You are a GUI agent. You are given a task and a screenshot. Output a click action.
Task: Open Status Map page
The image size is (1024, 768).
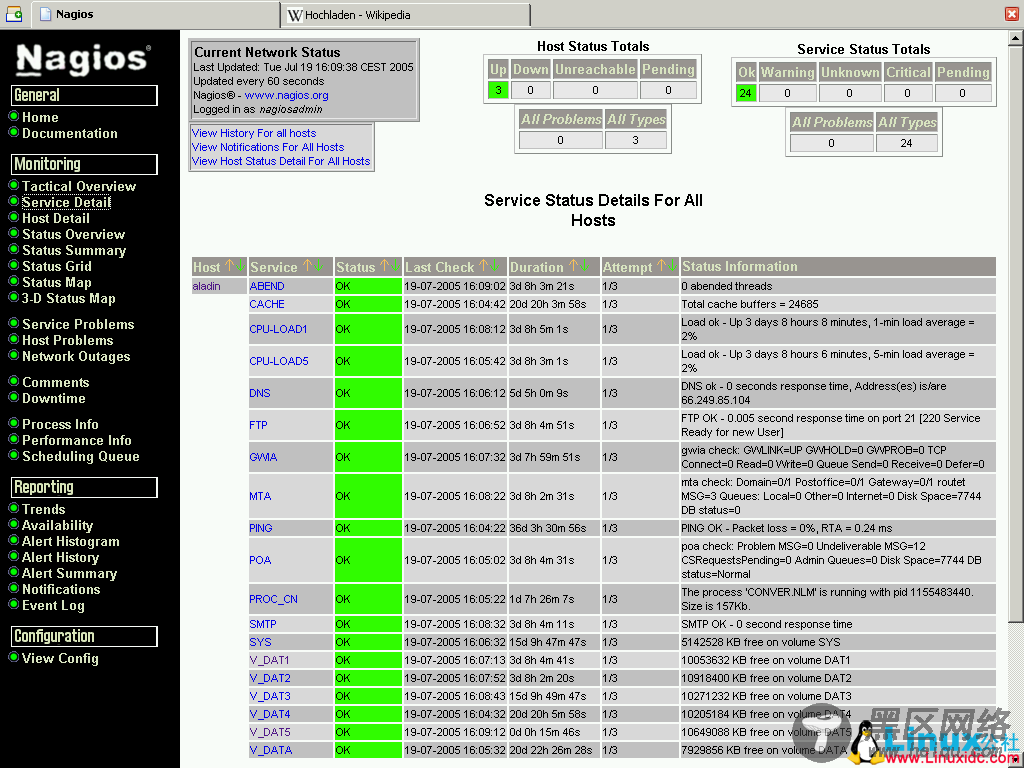57,282
